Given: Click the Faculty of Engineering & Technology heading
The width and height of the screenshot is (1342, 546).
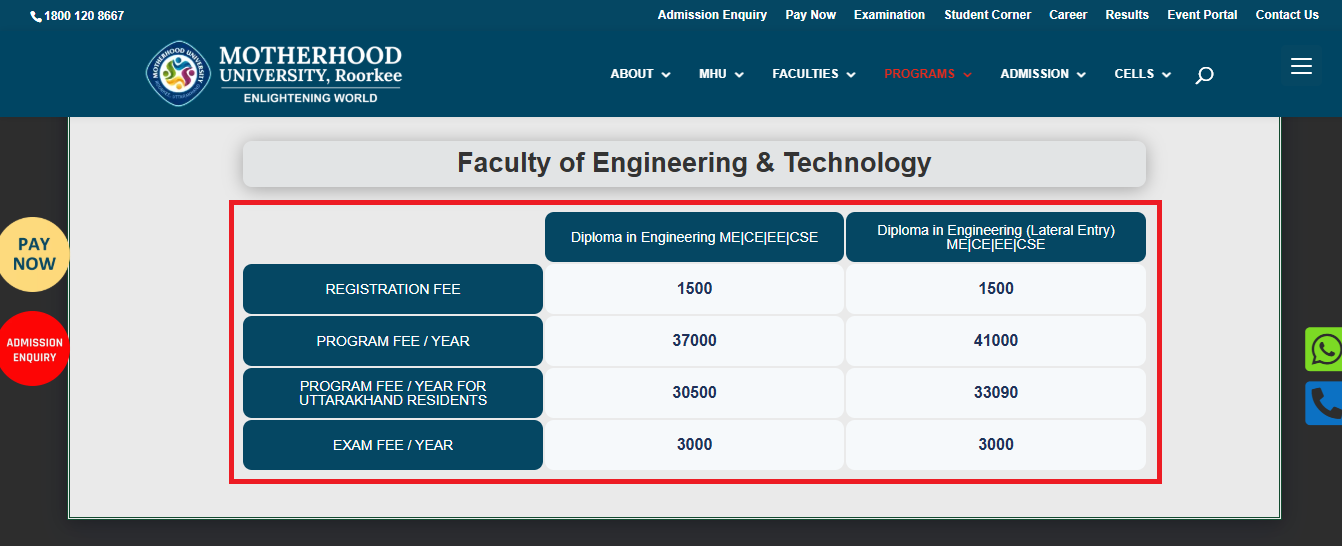Looking at the screenshot, I should pyautogui.click(x=694, y=163).
